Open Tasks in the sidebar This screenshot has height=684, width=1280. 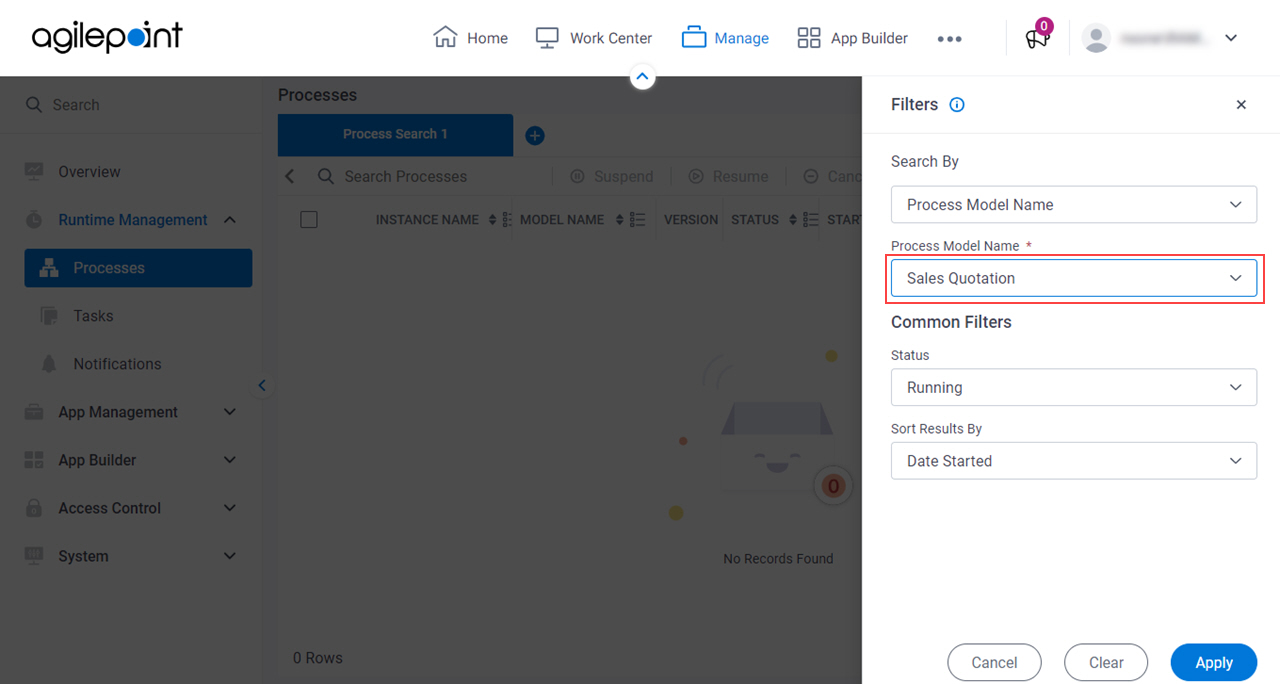pyautogui.click(x=93, y=316)
